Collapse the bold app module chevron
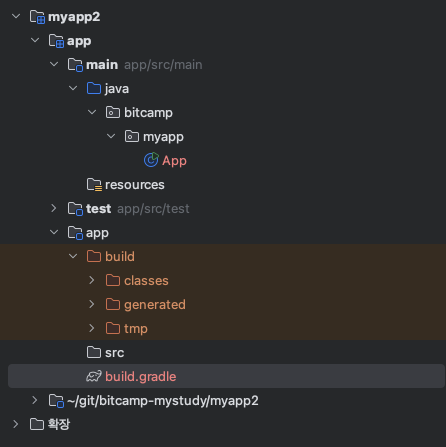 (x=35, y=40)
